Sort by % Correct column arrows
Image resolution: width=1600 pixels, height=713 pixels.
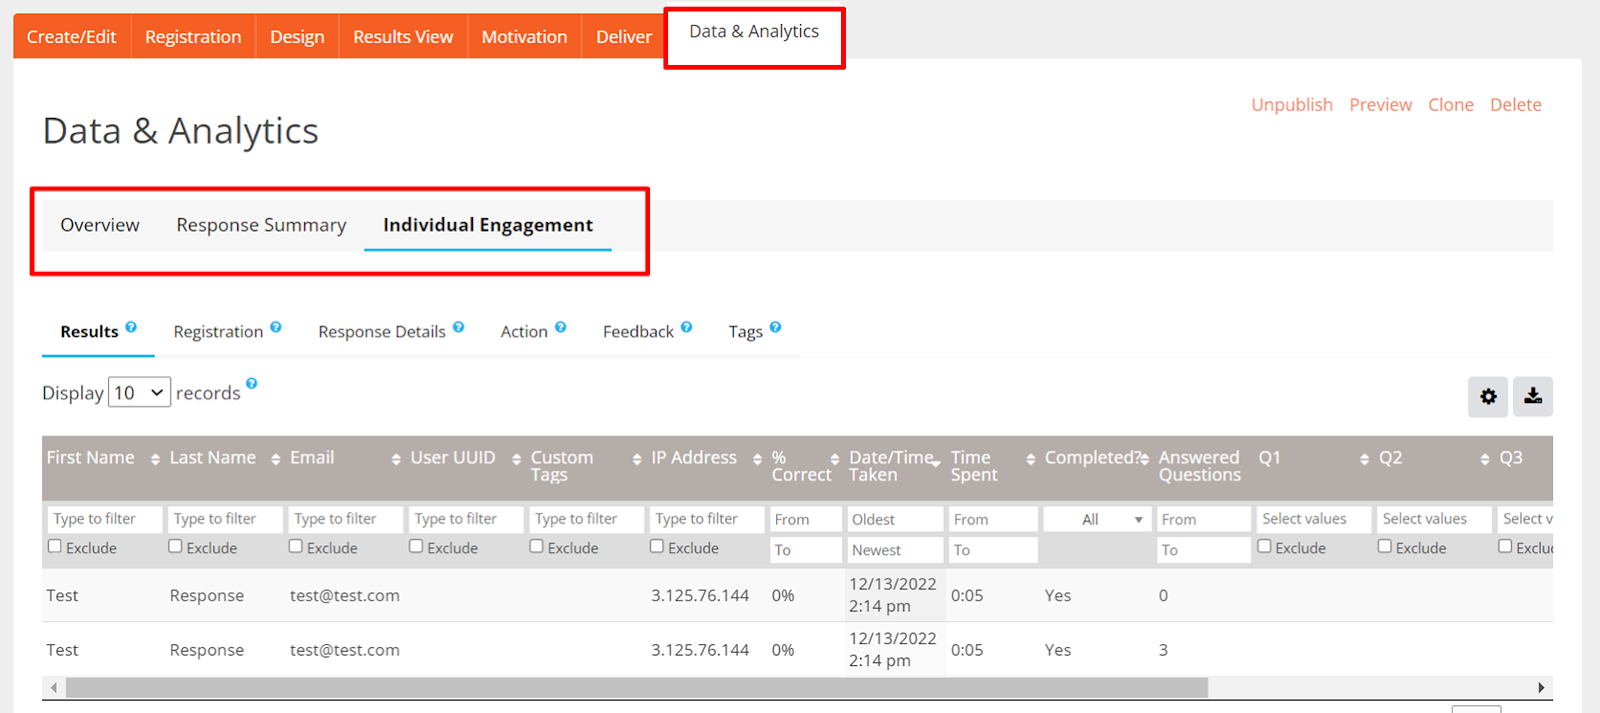[x=835, y=459]
